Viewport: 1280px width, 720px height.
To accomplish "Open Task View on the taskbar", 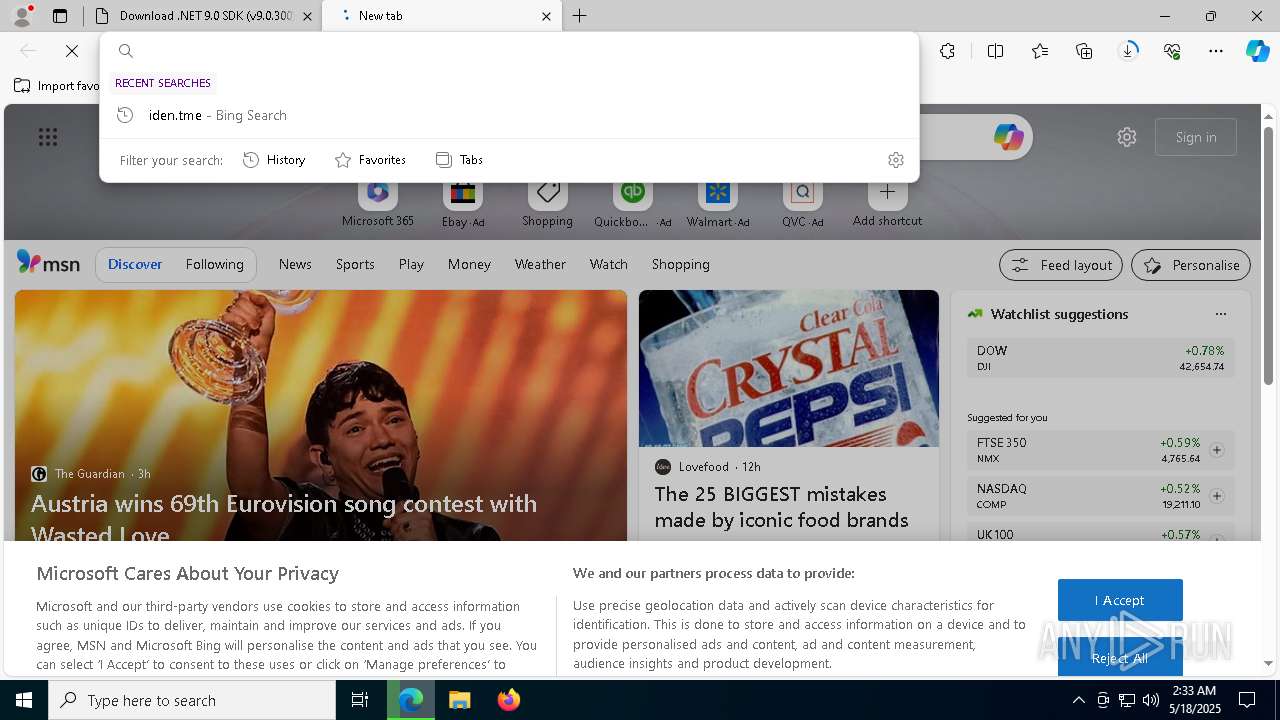I will [x=360, y=700].
